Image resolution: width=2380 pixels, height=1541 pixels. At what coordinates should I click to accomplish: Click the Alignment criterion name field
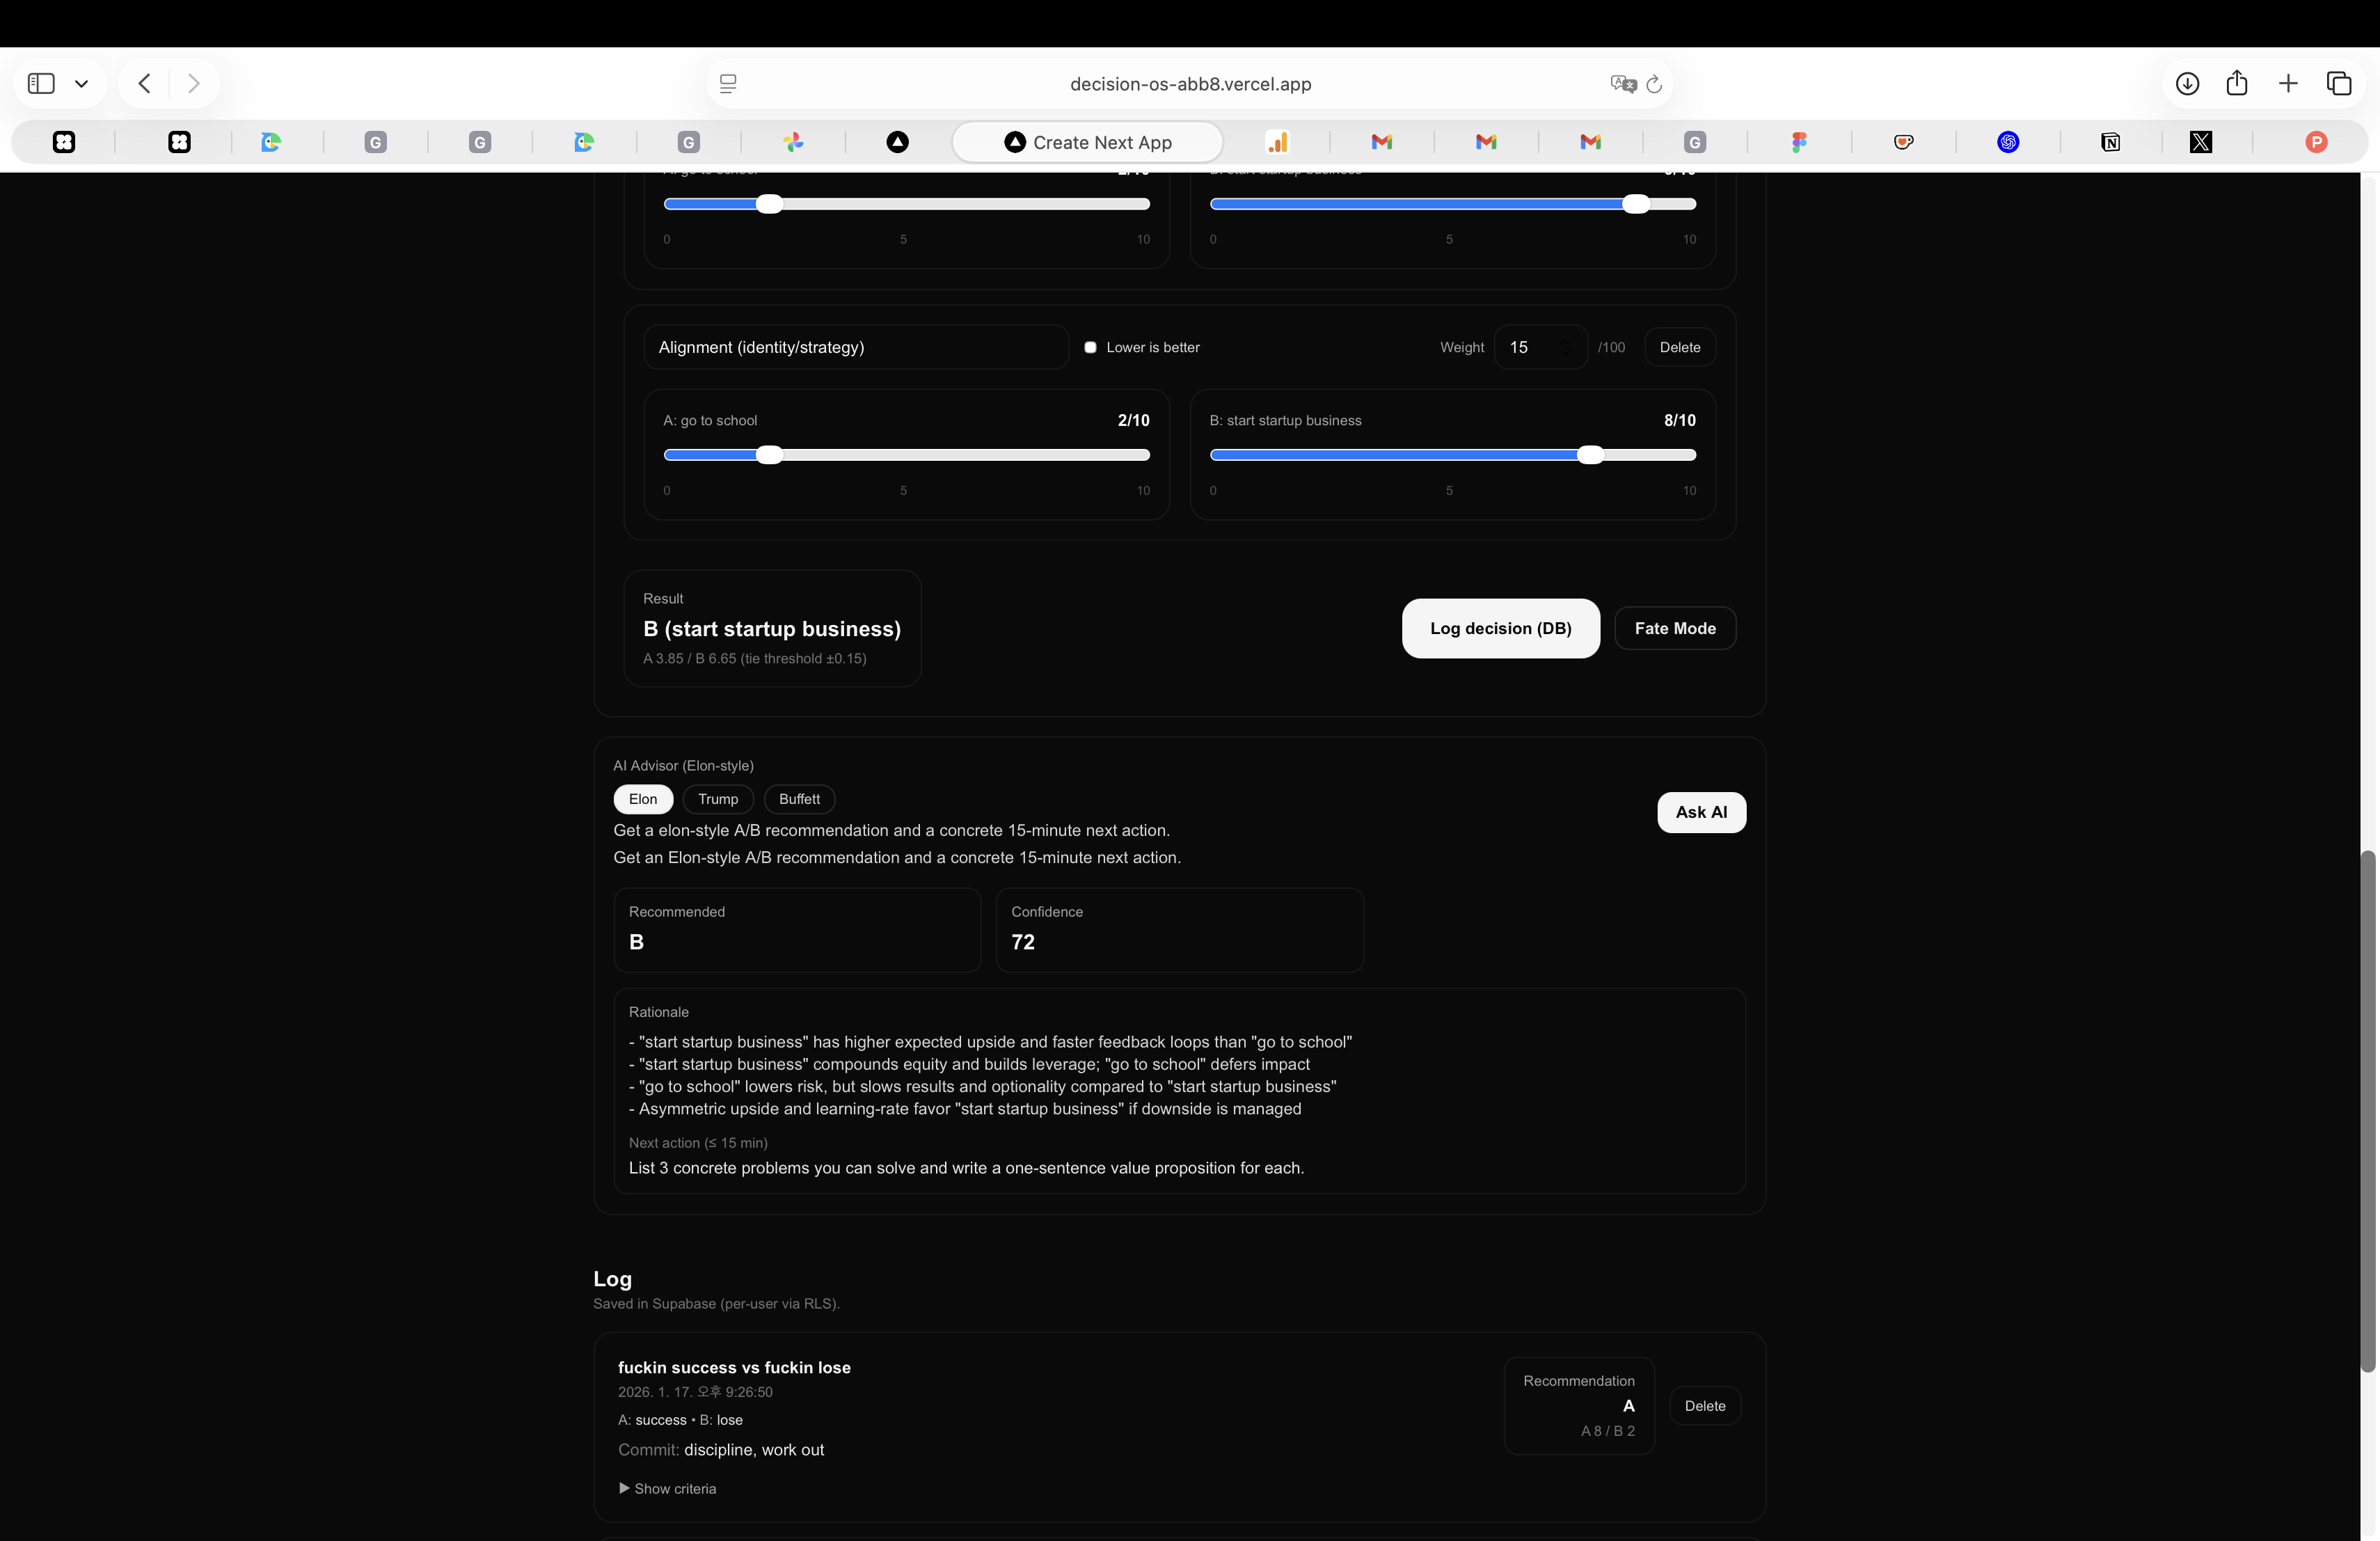click(856, 347)
